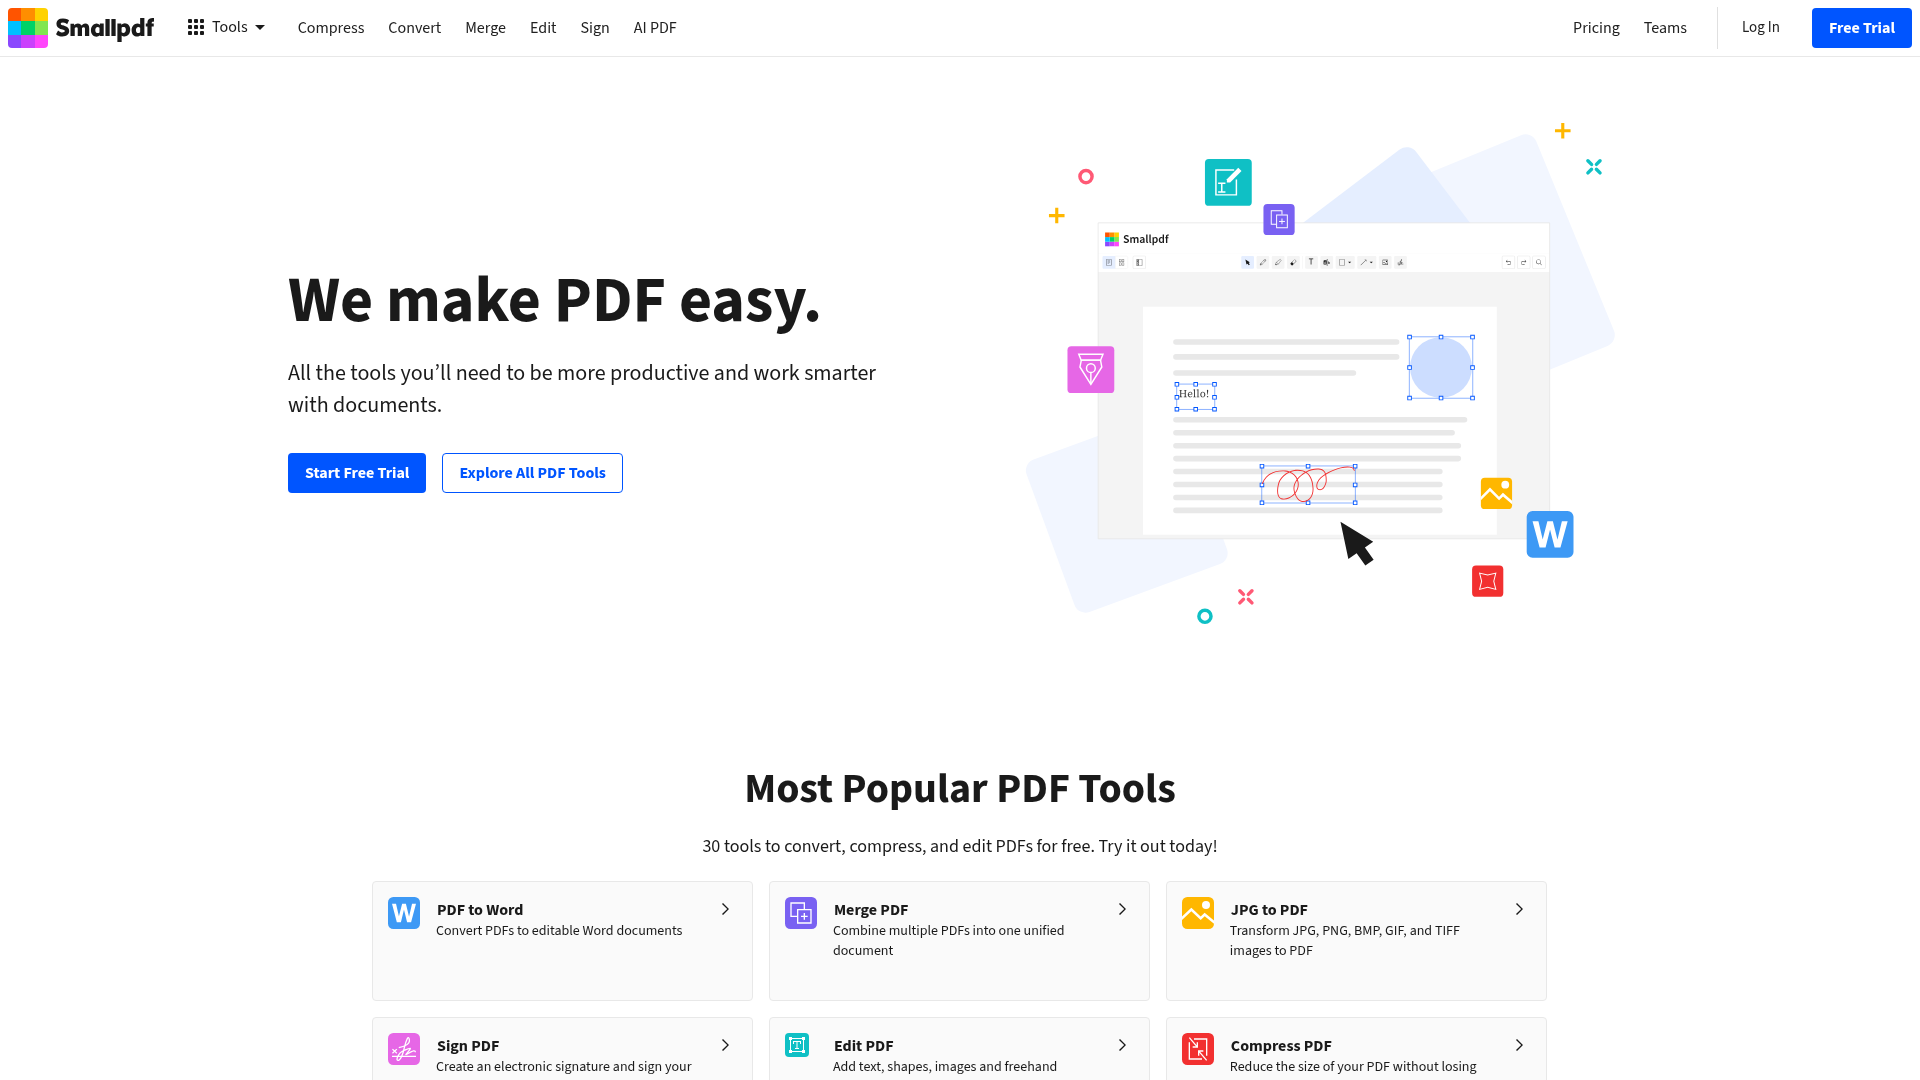Switch to thumbnail grid view mode
The height and width of the screenshot is (1080, 1920).
[x=1121, y=262]
